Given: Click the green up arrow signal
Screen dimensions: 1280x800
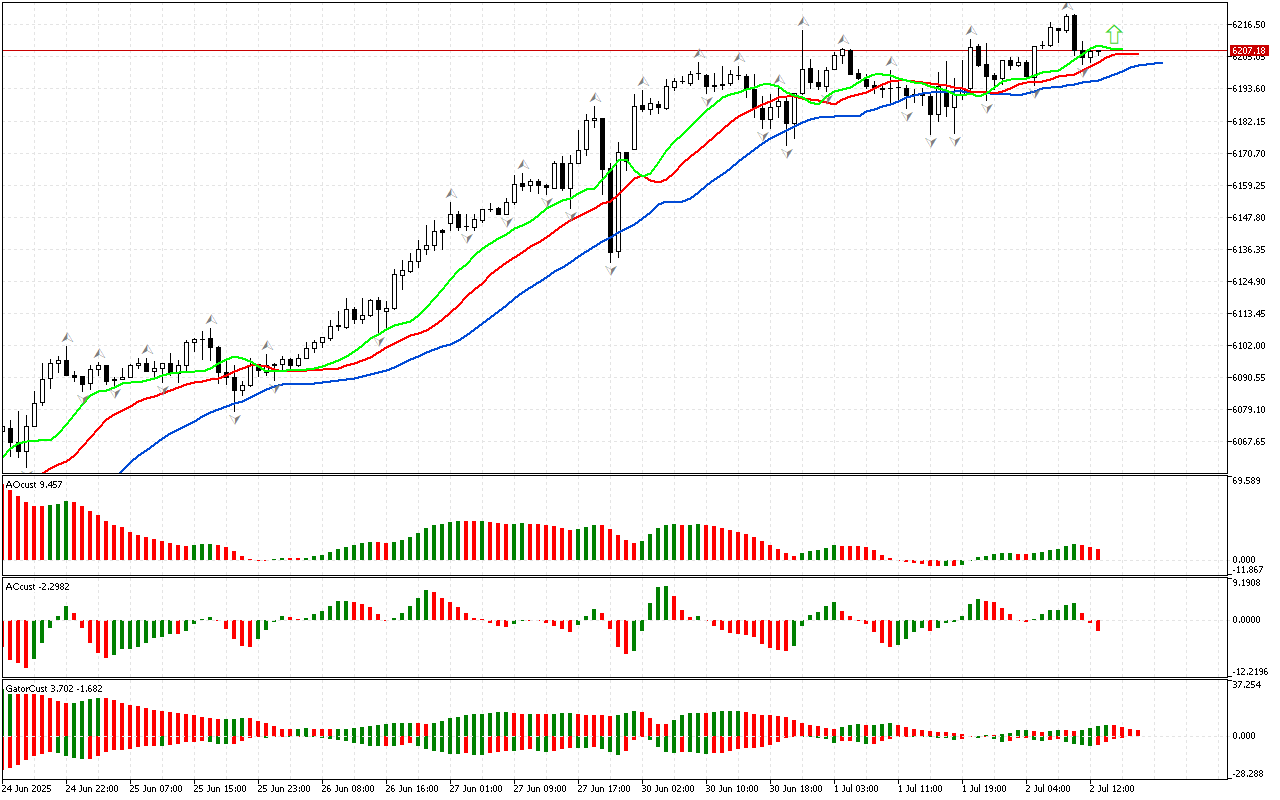Looking at the screenshot, I should coord(1114,35).
